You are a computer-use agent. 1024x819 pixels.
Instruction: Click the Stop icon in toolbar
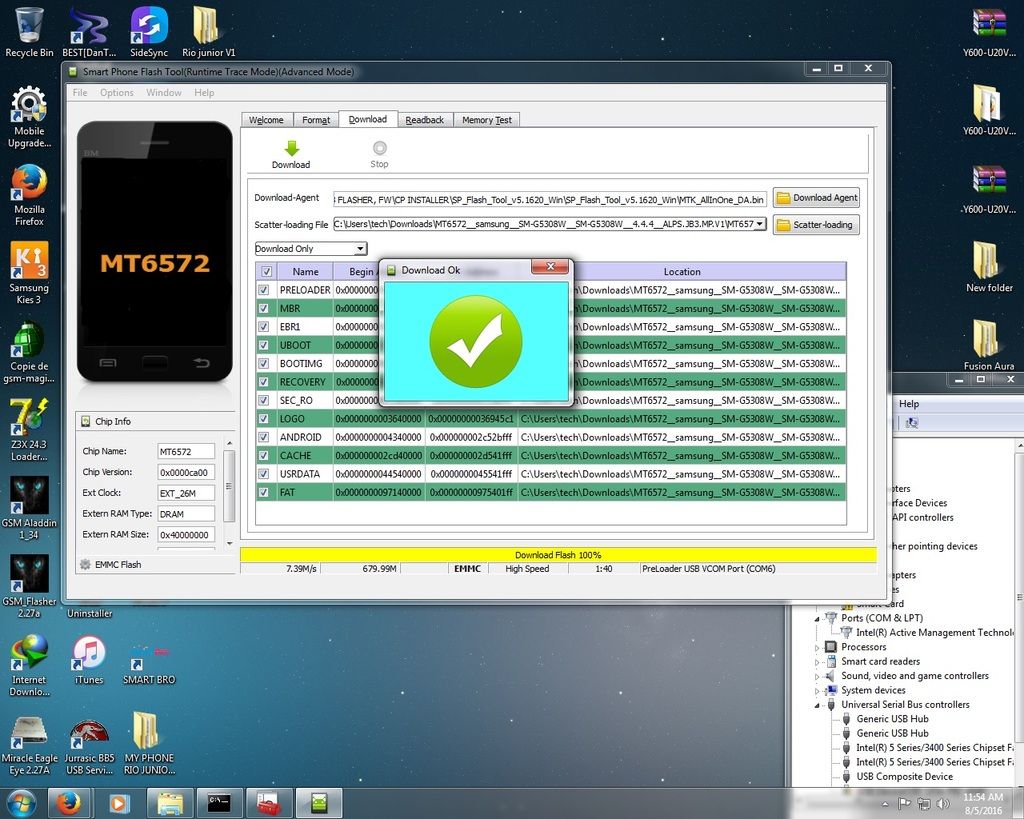[379, 149]
